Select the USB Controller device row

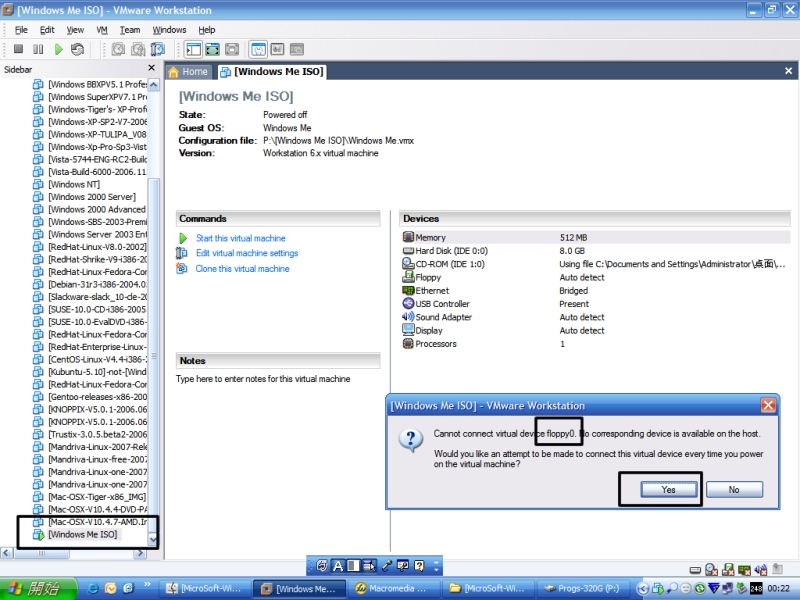(x=596, y=304)
